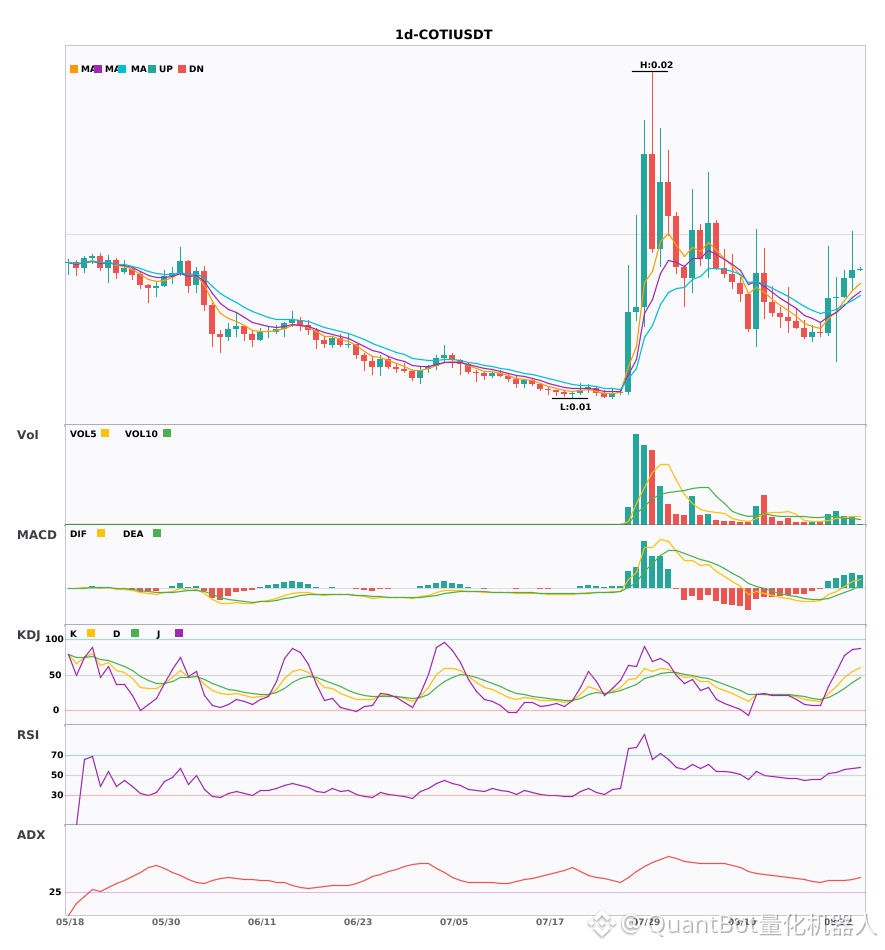
Task: Click the 06/23 date axis label
Action: point(358,922)
